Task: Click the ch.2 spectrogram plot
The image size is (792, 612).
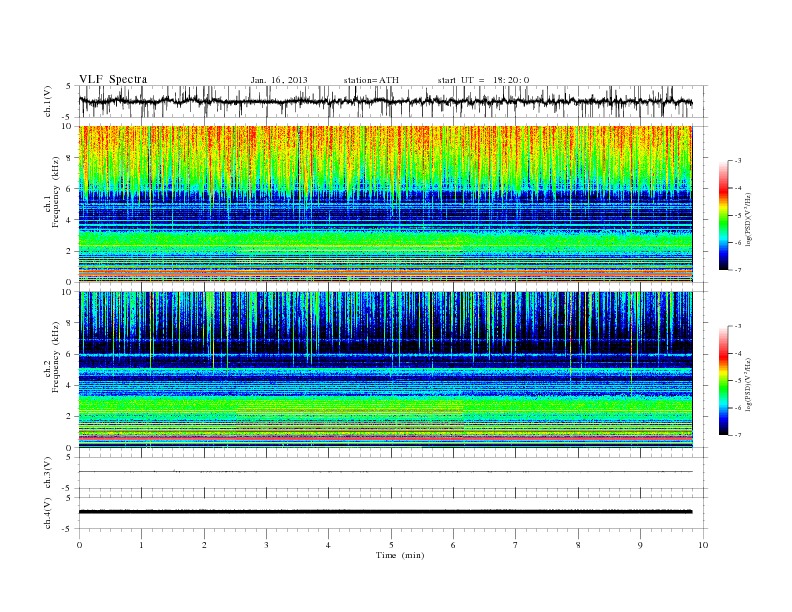Action: click(385, 370)
